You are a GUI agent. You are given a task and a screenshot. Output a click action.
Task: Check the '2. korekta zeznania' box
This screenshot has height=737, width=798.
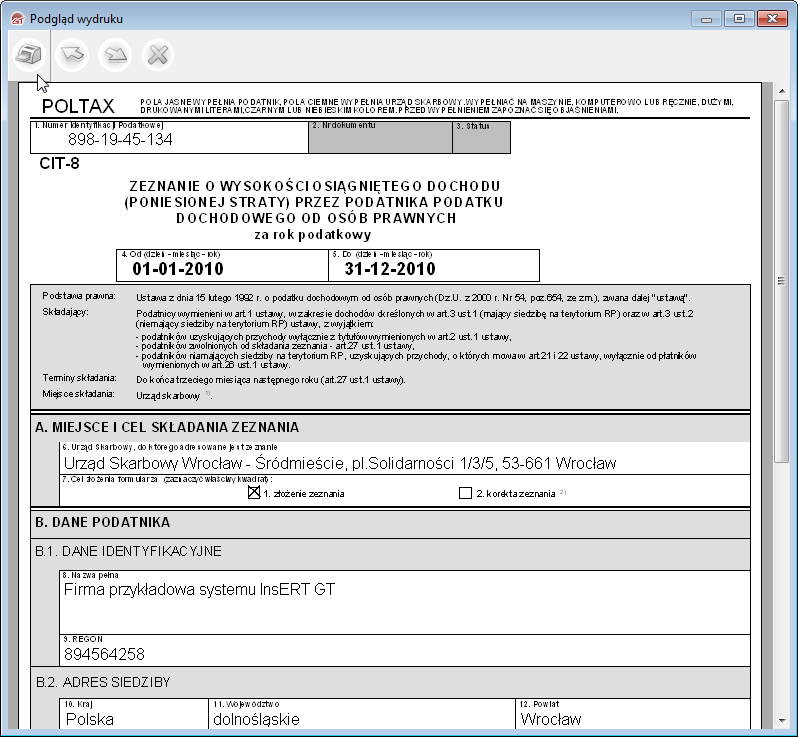(x=464, y=493)
